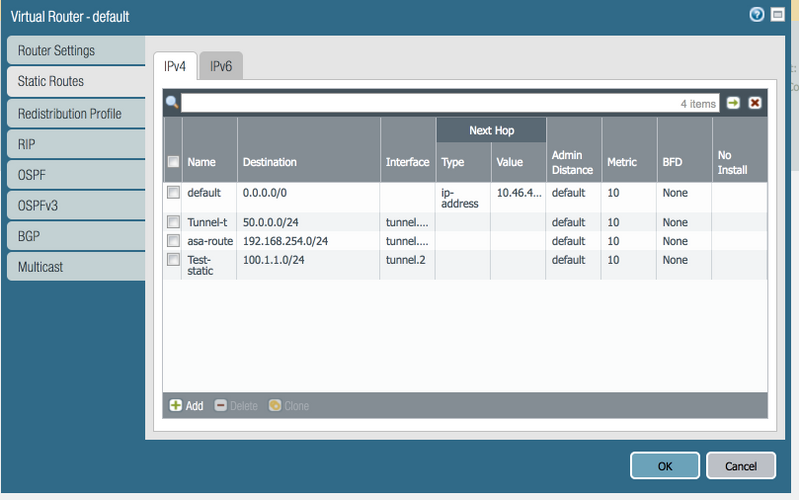Open the Router Settings section
The width and height of the screenshot is (799, 500).
pyautogui.click(x=75, y=51)
